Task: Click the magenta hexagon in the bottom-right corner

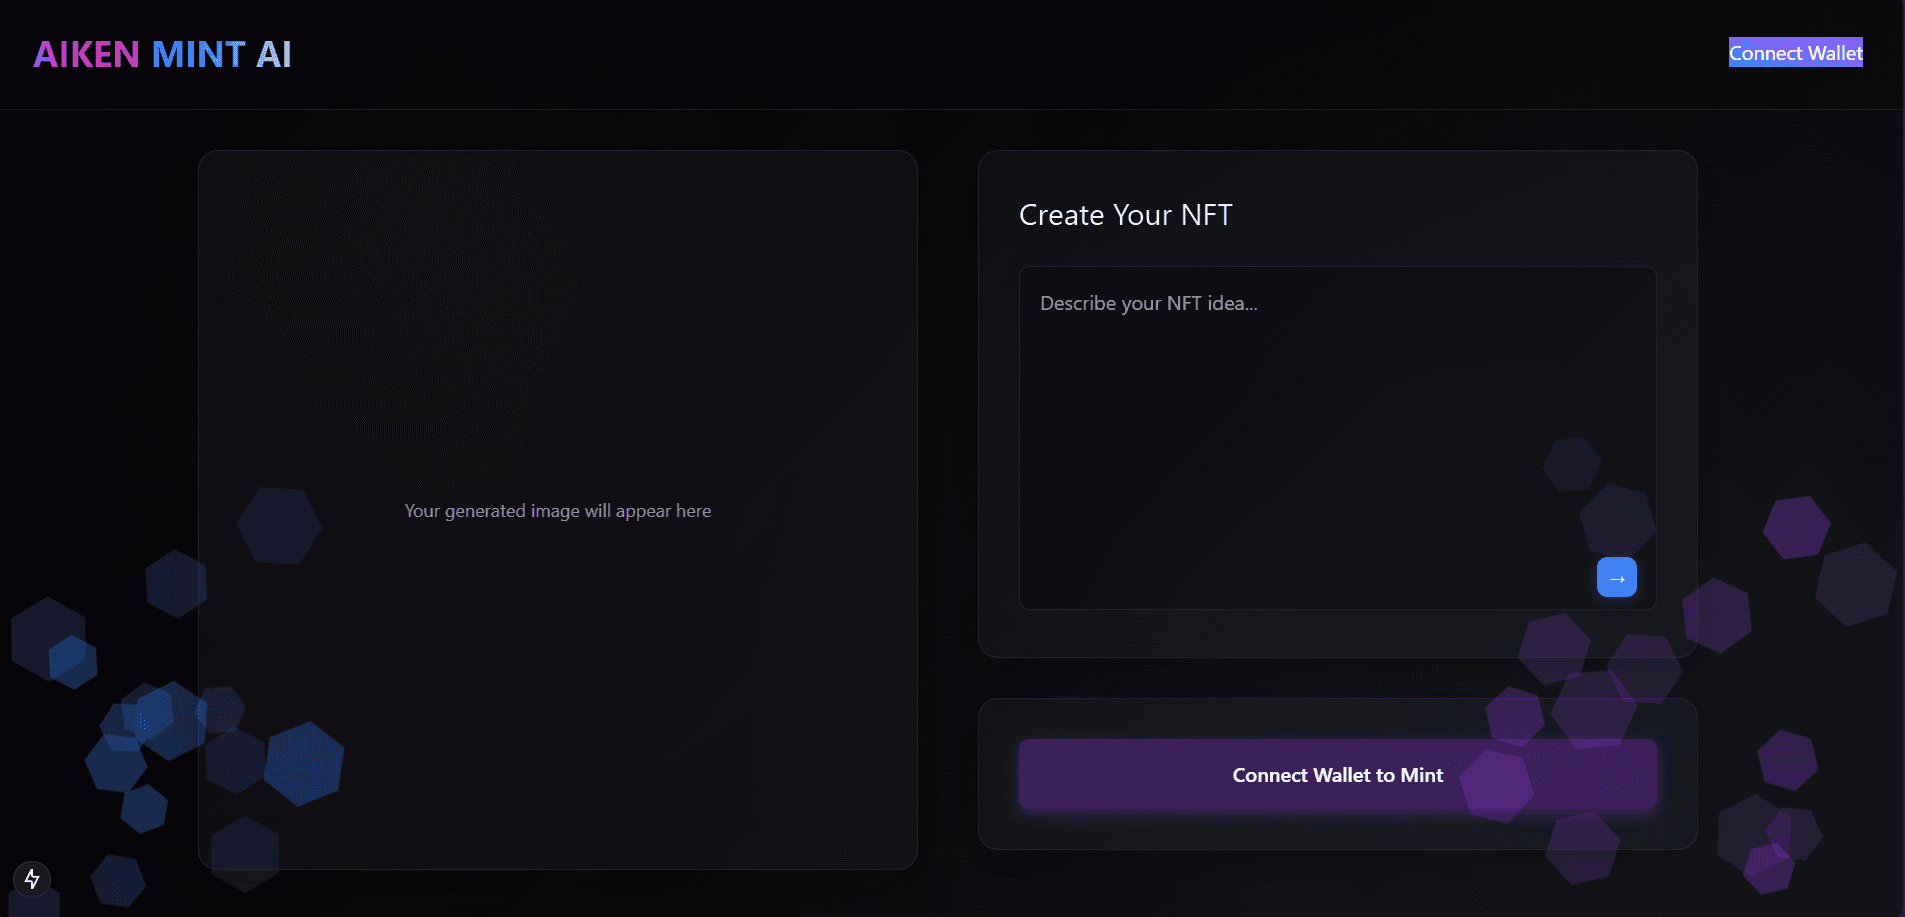Action: [1768, 868]
